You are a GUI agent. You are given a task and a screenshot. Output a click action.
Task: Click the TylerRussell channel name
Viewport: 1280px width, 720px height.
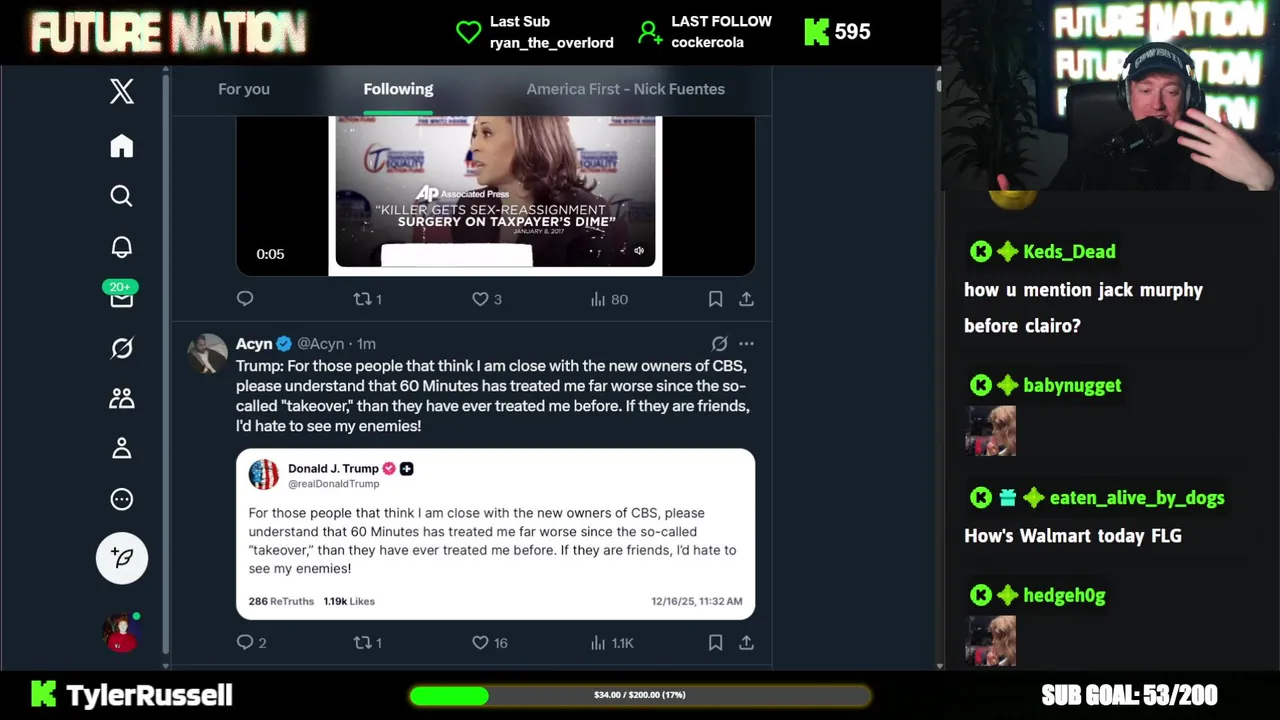click(x=149, y=695)
